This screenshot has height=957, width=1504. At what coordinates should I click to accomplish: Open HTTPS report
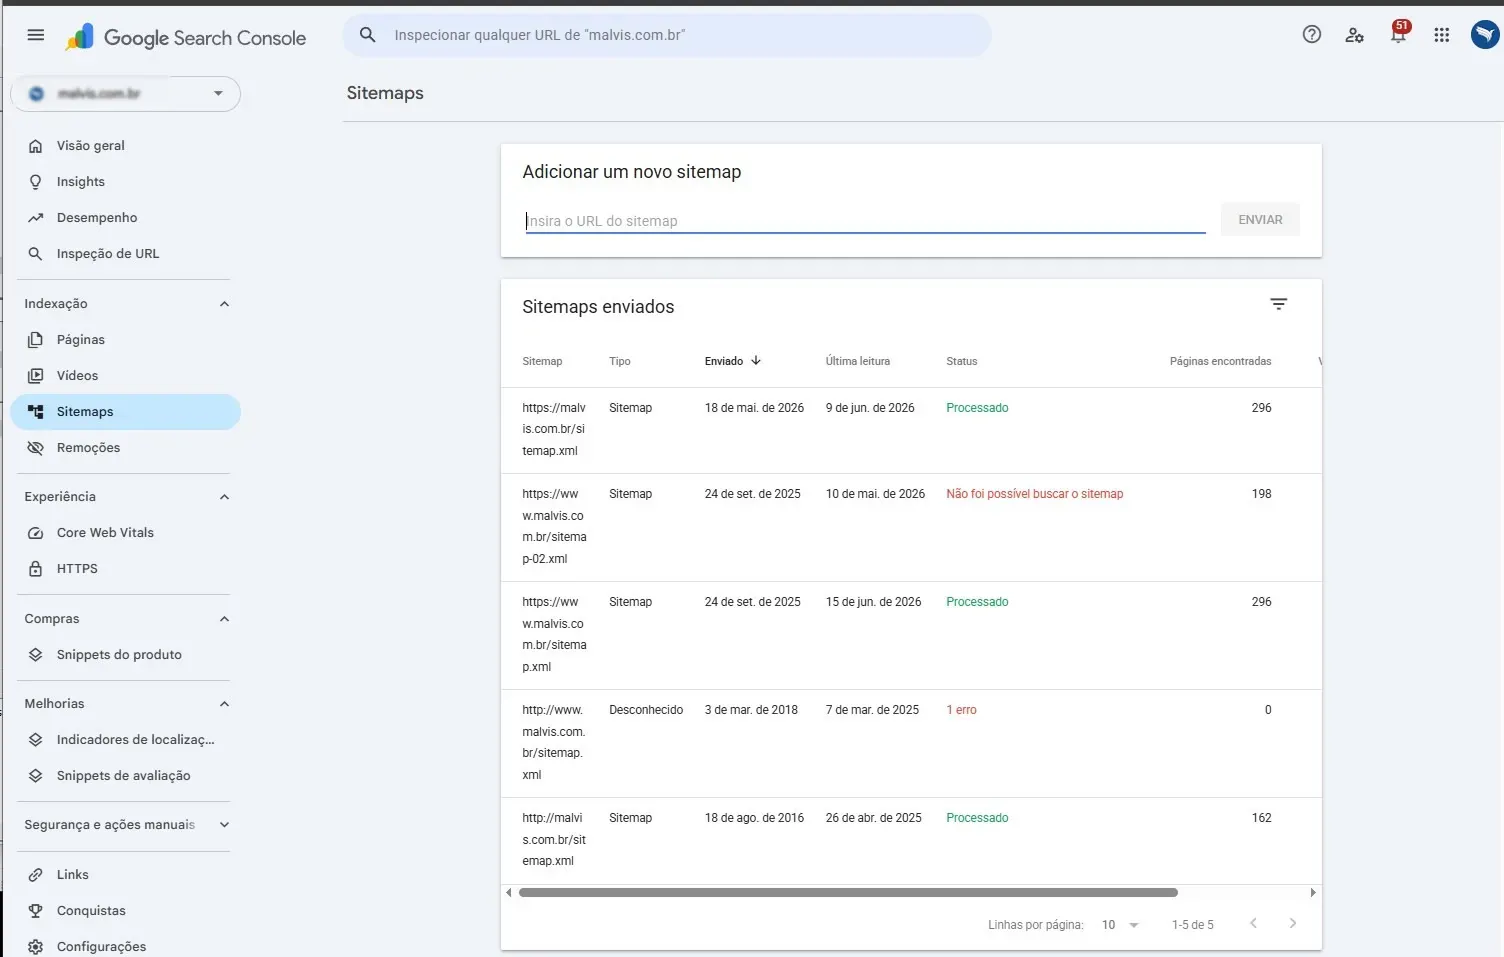125,569
